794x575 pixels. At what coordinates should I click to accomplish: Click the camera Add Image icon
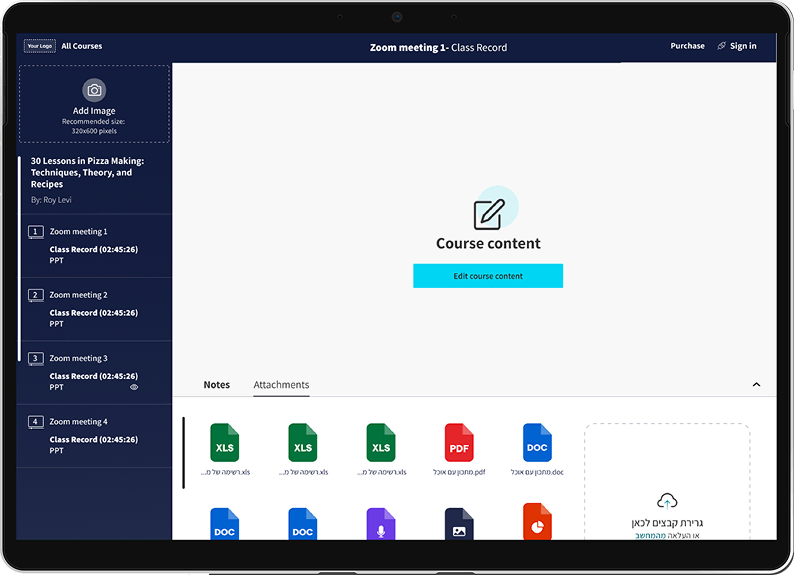(x=94, y=90)
